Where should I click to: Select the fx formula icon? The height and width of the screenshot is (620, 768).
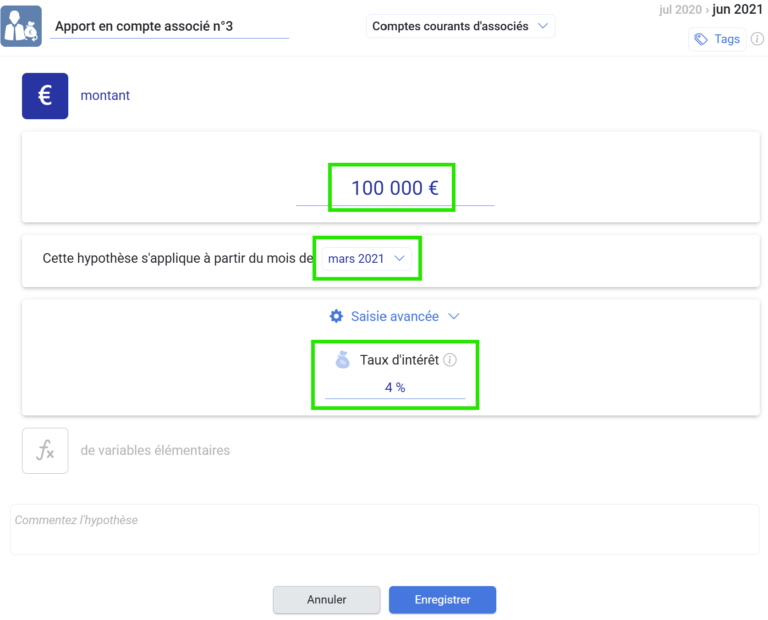[45, 450]
